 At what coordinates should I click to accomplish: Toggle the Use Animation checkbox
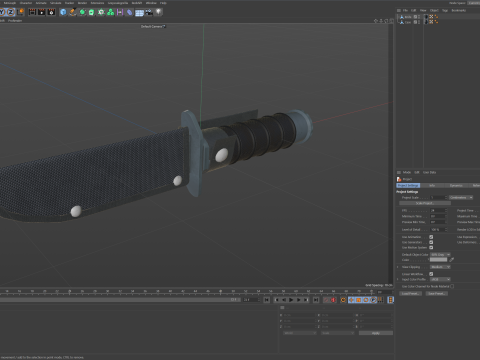point(431,237)
